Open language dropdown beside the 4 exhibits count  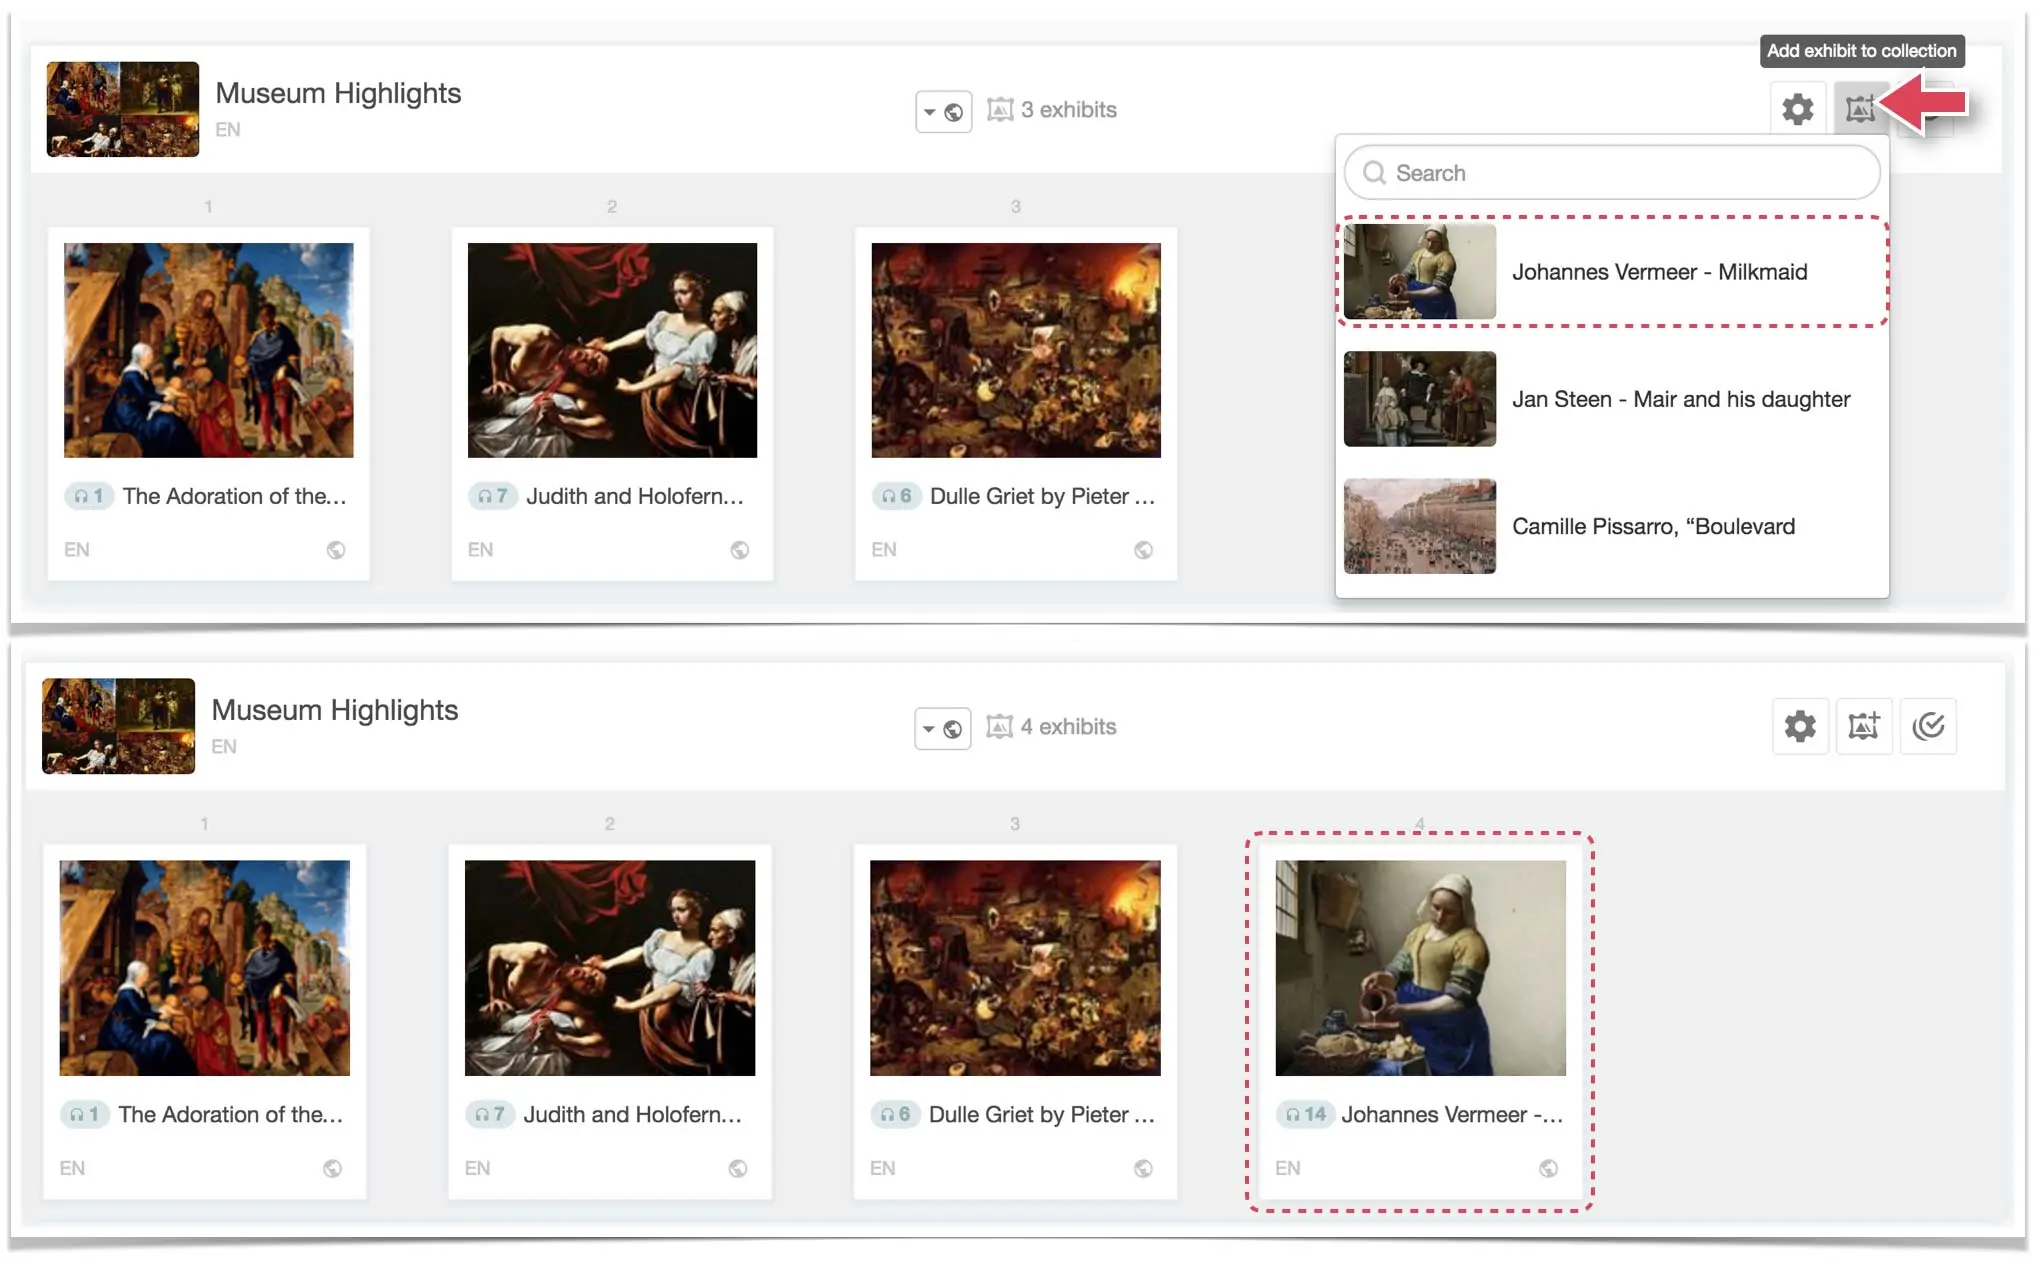tap(942, 728)
